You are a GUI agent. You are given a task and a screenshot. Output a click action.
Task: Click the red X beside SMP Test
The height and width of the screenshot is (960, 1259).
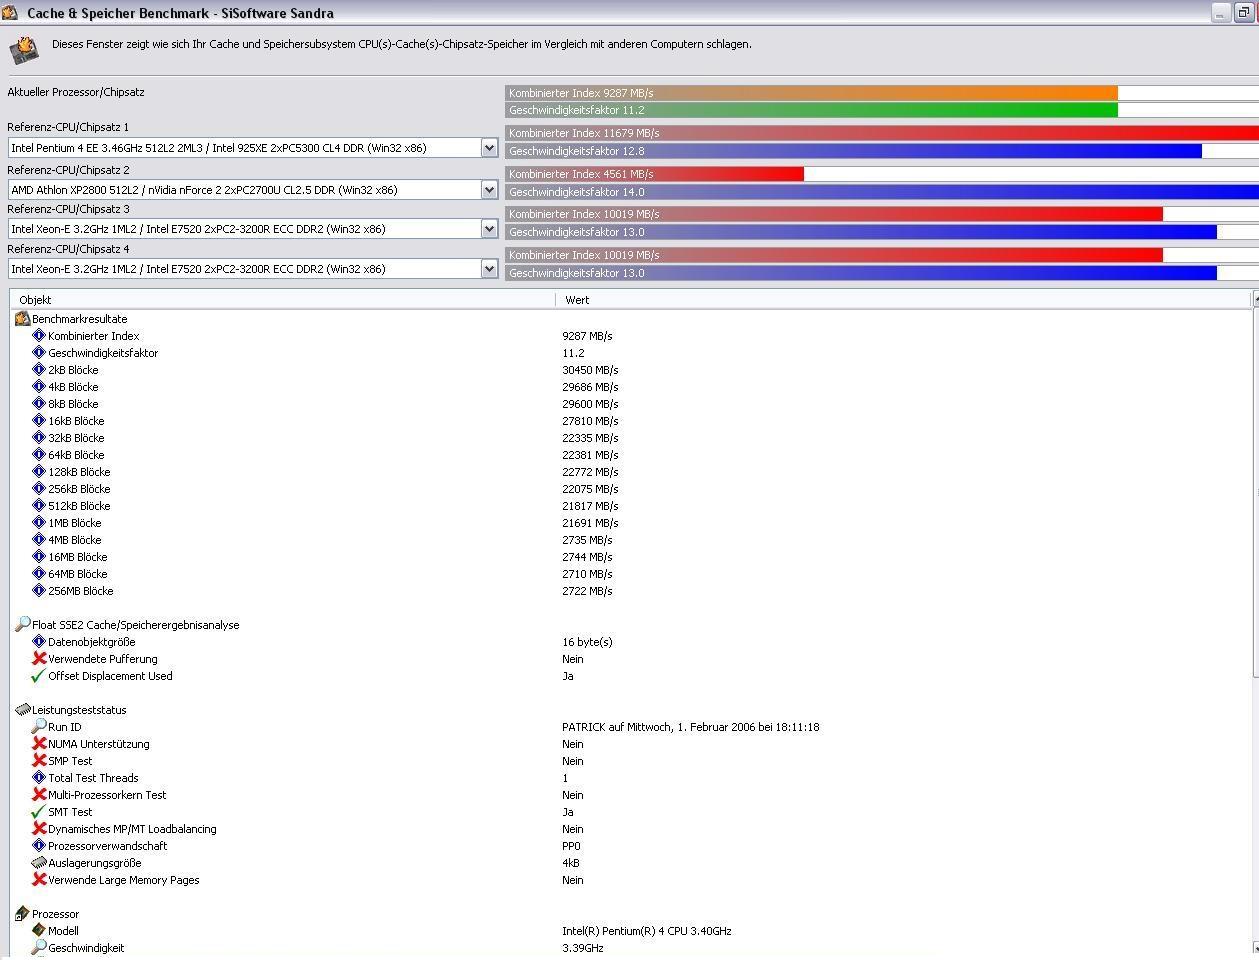39,761
